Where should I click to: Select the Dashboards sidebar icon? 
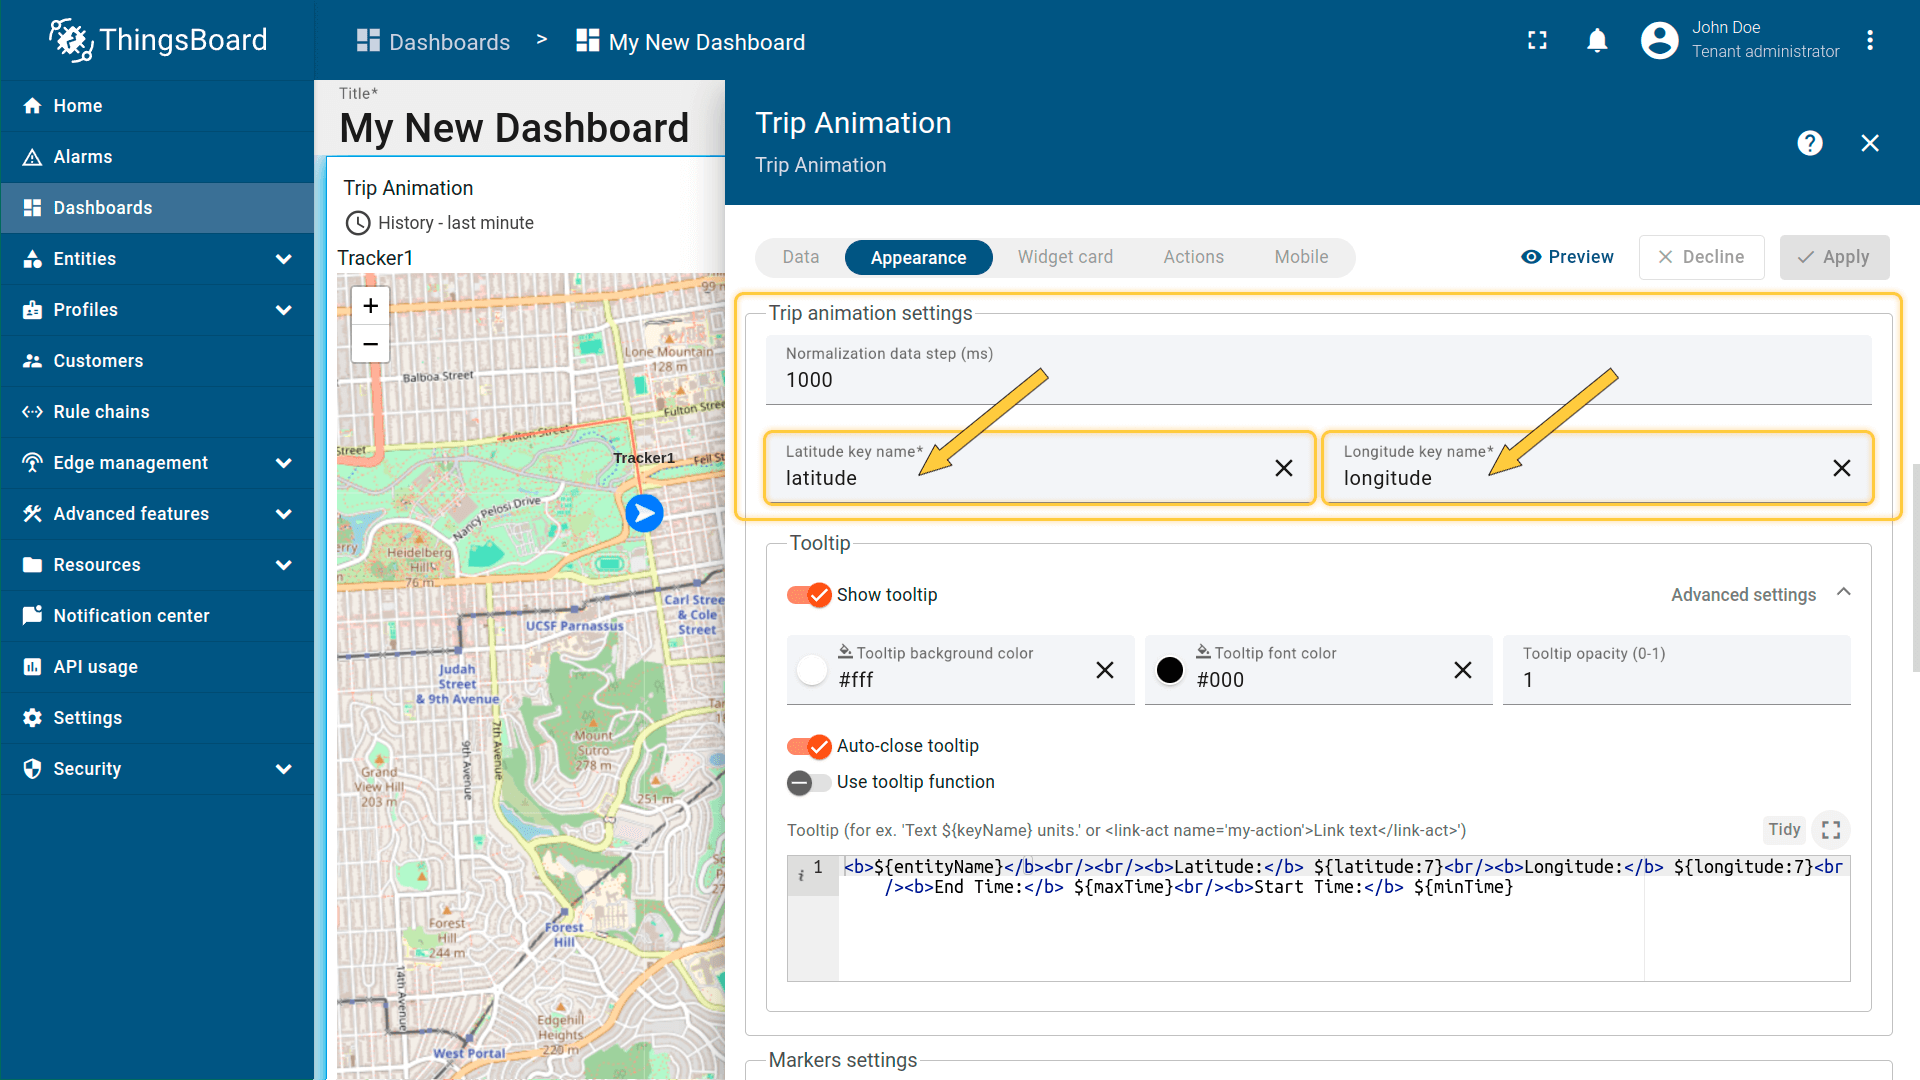[32, 208]
